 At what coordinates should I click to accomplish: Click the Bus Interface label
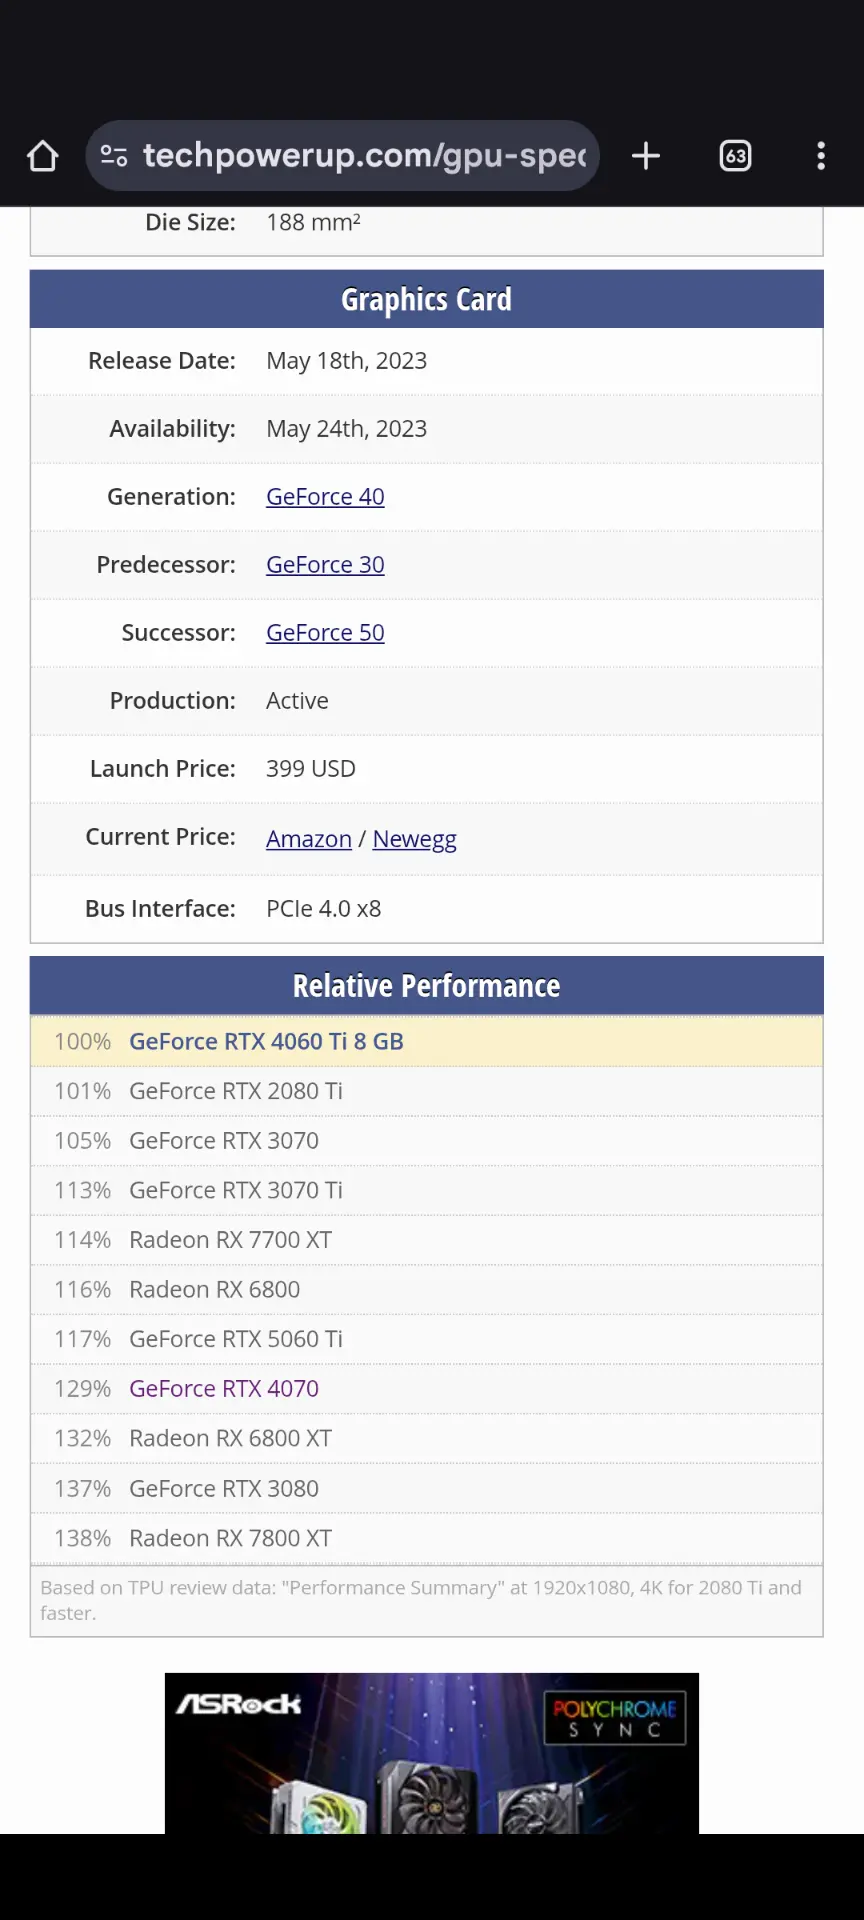[161, 909]
